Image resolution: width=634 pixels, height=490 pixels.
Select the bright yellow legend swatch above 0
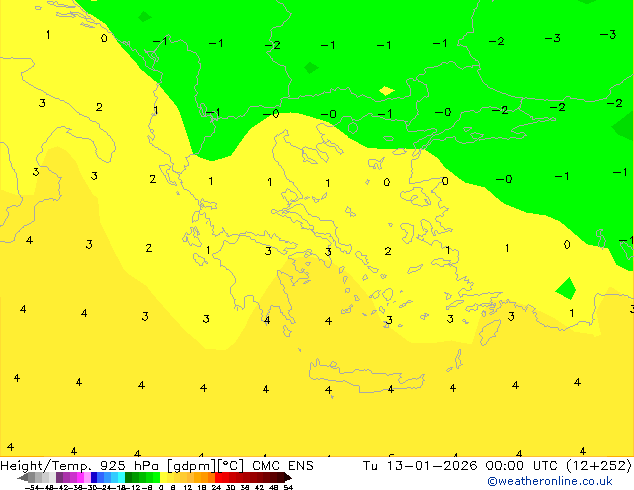tap(164, 477)
